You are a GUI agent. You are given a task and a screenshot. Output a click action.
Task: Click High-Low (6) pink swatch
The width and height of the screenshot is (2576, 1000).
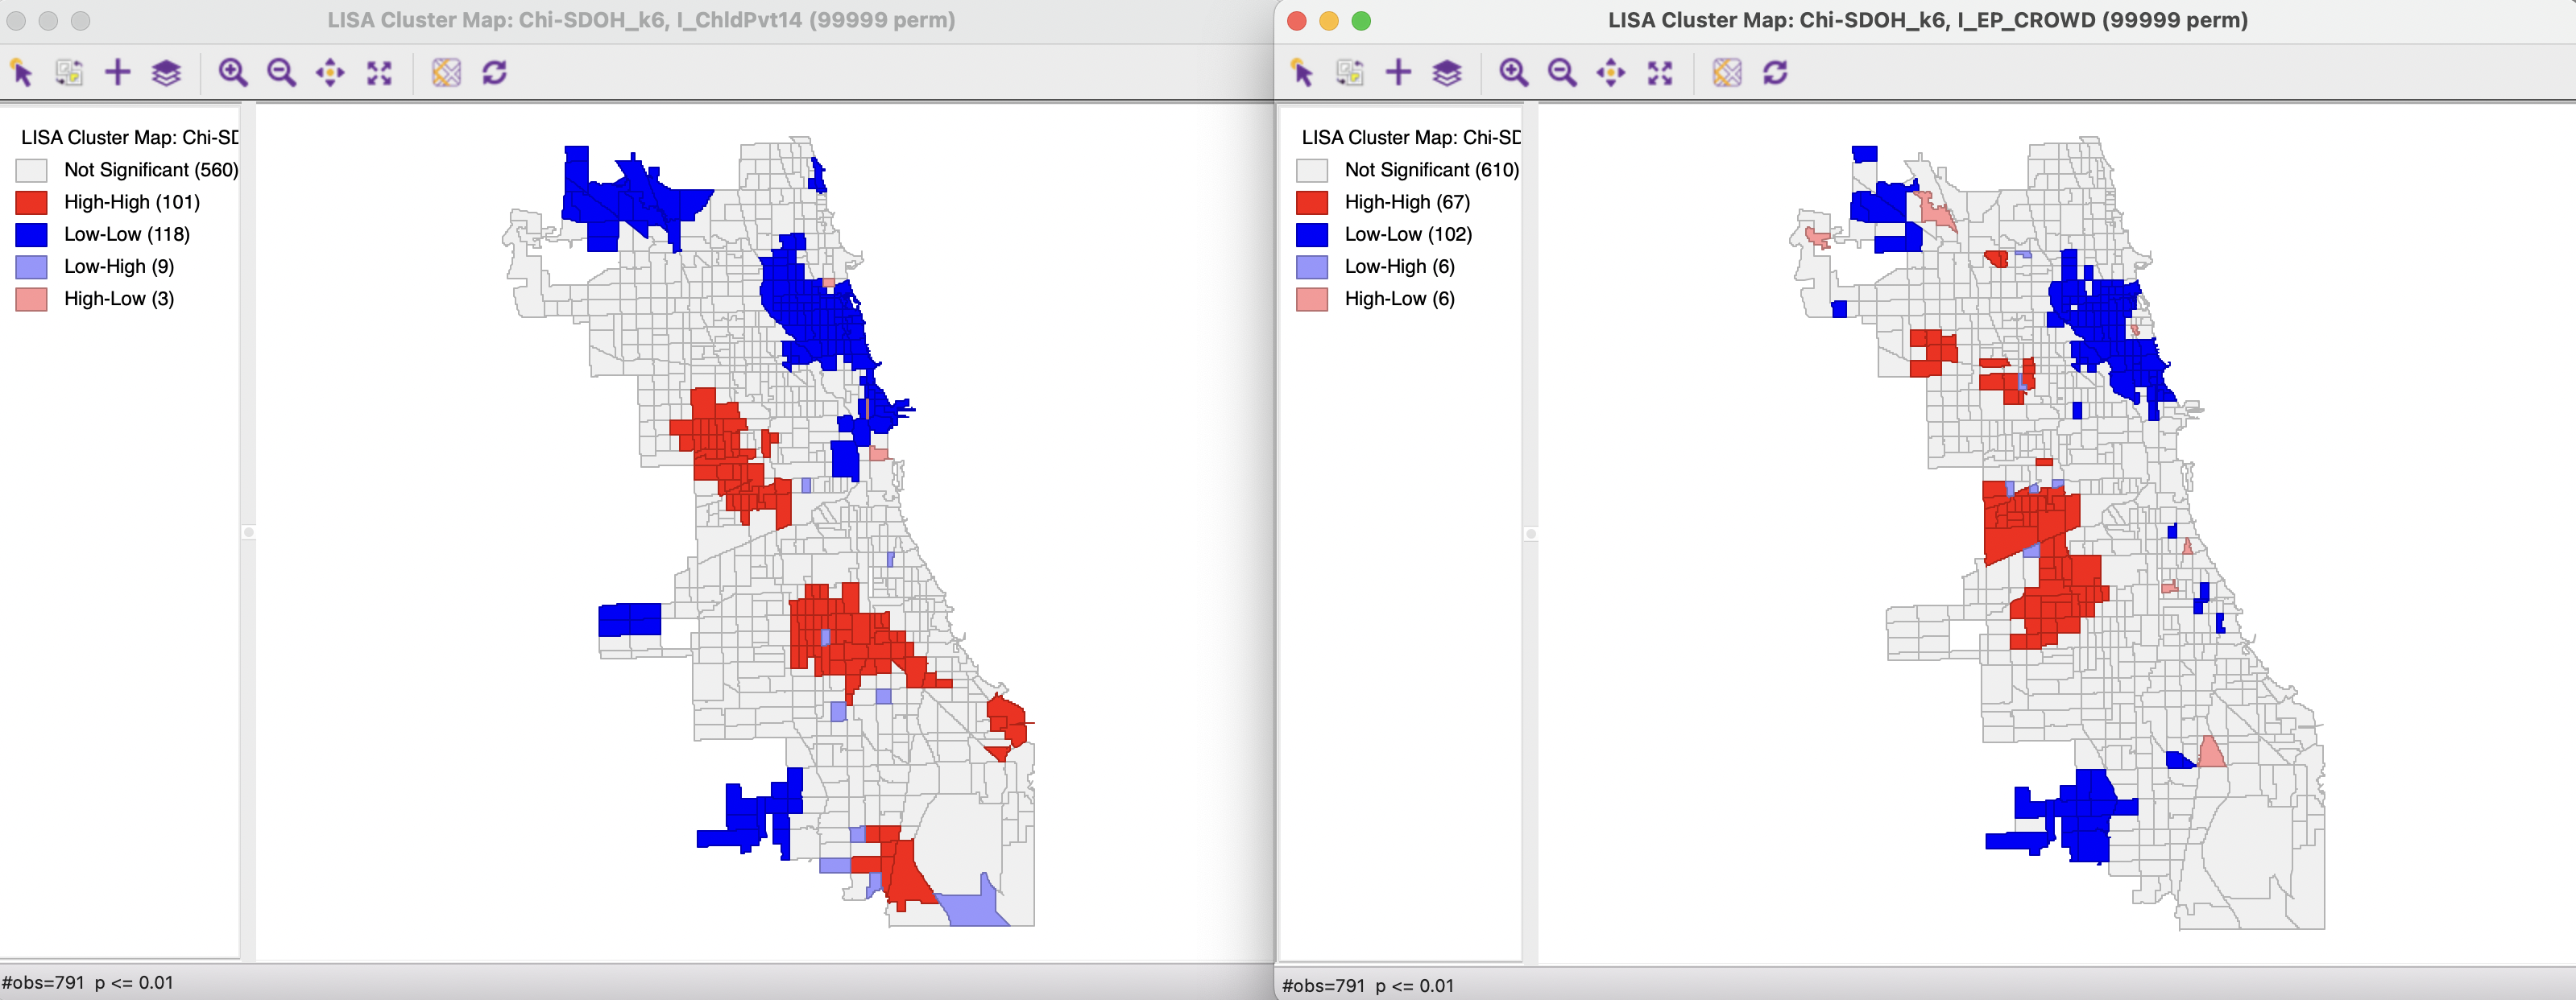[1312, 299]
